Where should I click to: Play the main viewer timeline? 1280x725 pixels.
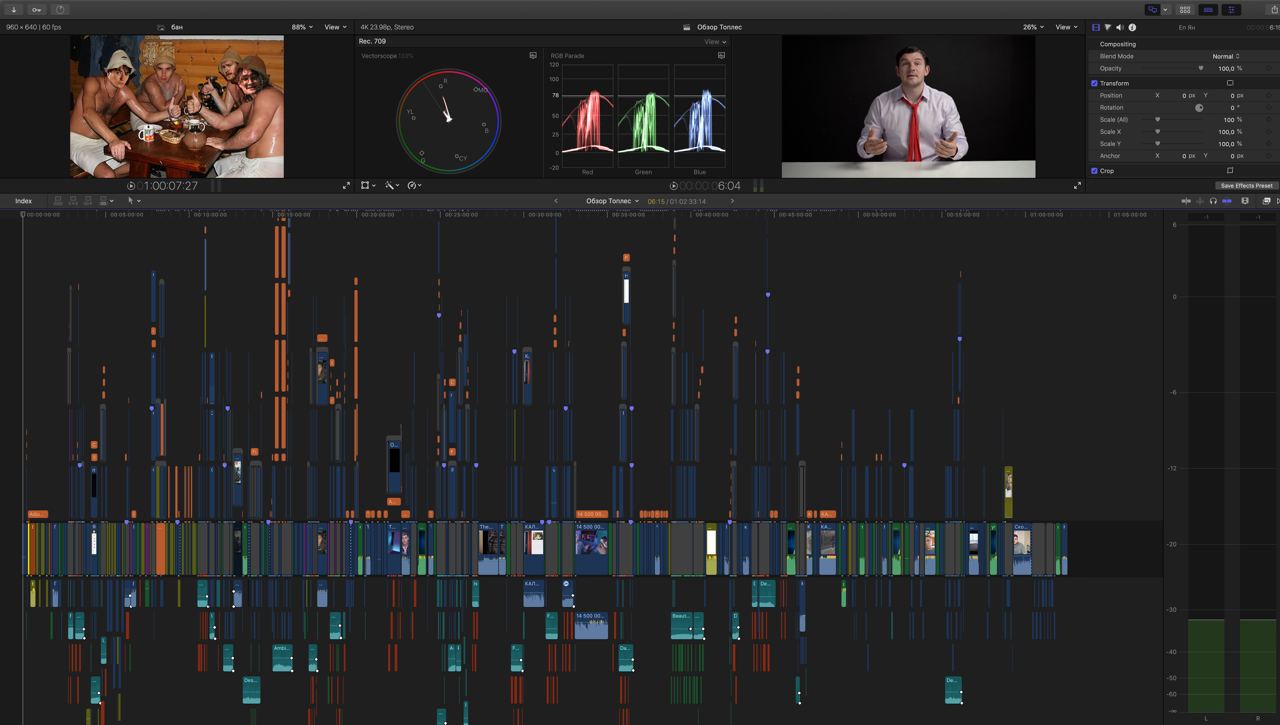[673, 186]
